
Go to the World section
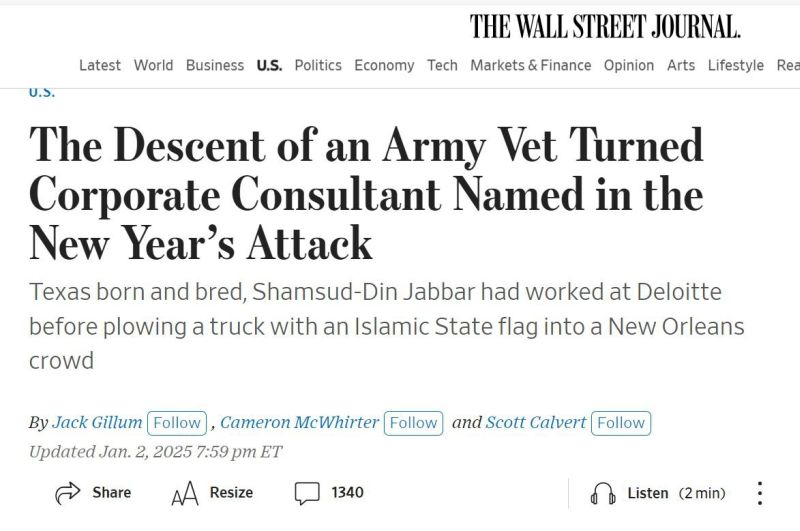point(154,65)
